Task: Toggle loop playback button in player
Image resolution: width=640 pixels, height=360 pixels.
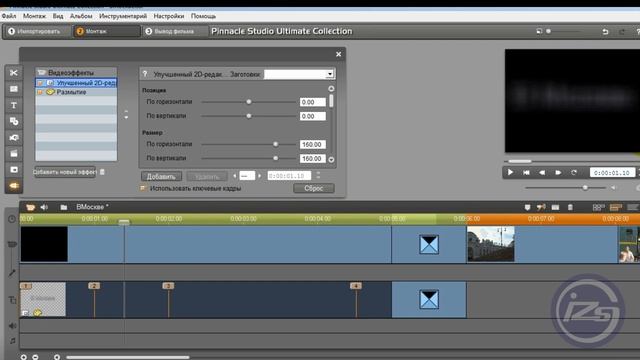Action: 574,172
